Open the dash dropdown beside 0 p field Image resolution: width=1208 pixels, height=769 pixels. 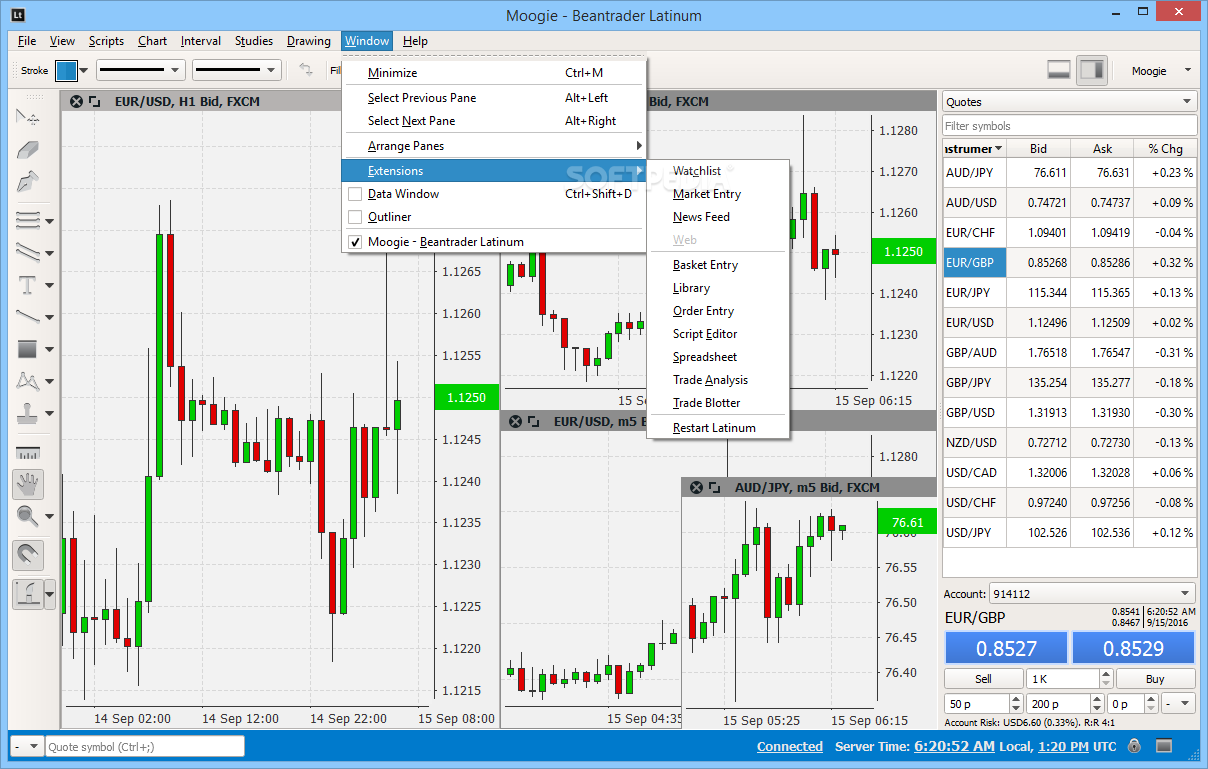pyautogui.click(x=1180, y=704)
